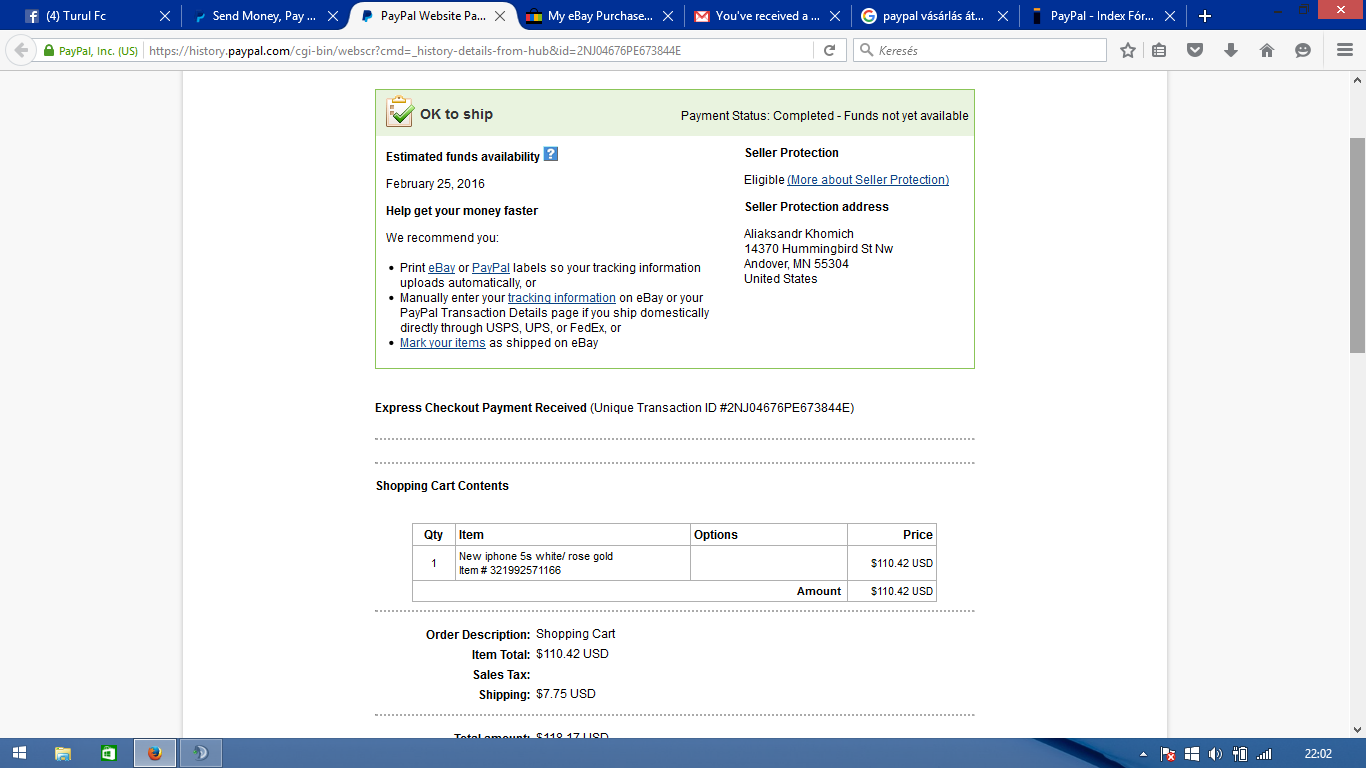Save page to Pocket icon

point(1195,50)
